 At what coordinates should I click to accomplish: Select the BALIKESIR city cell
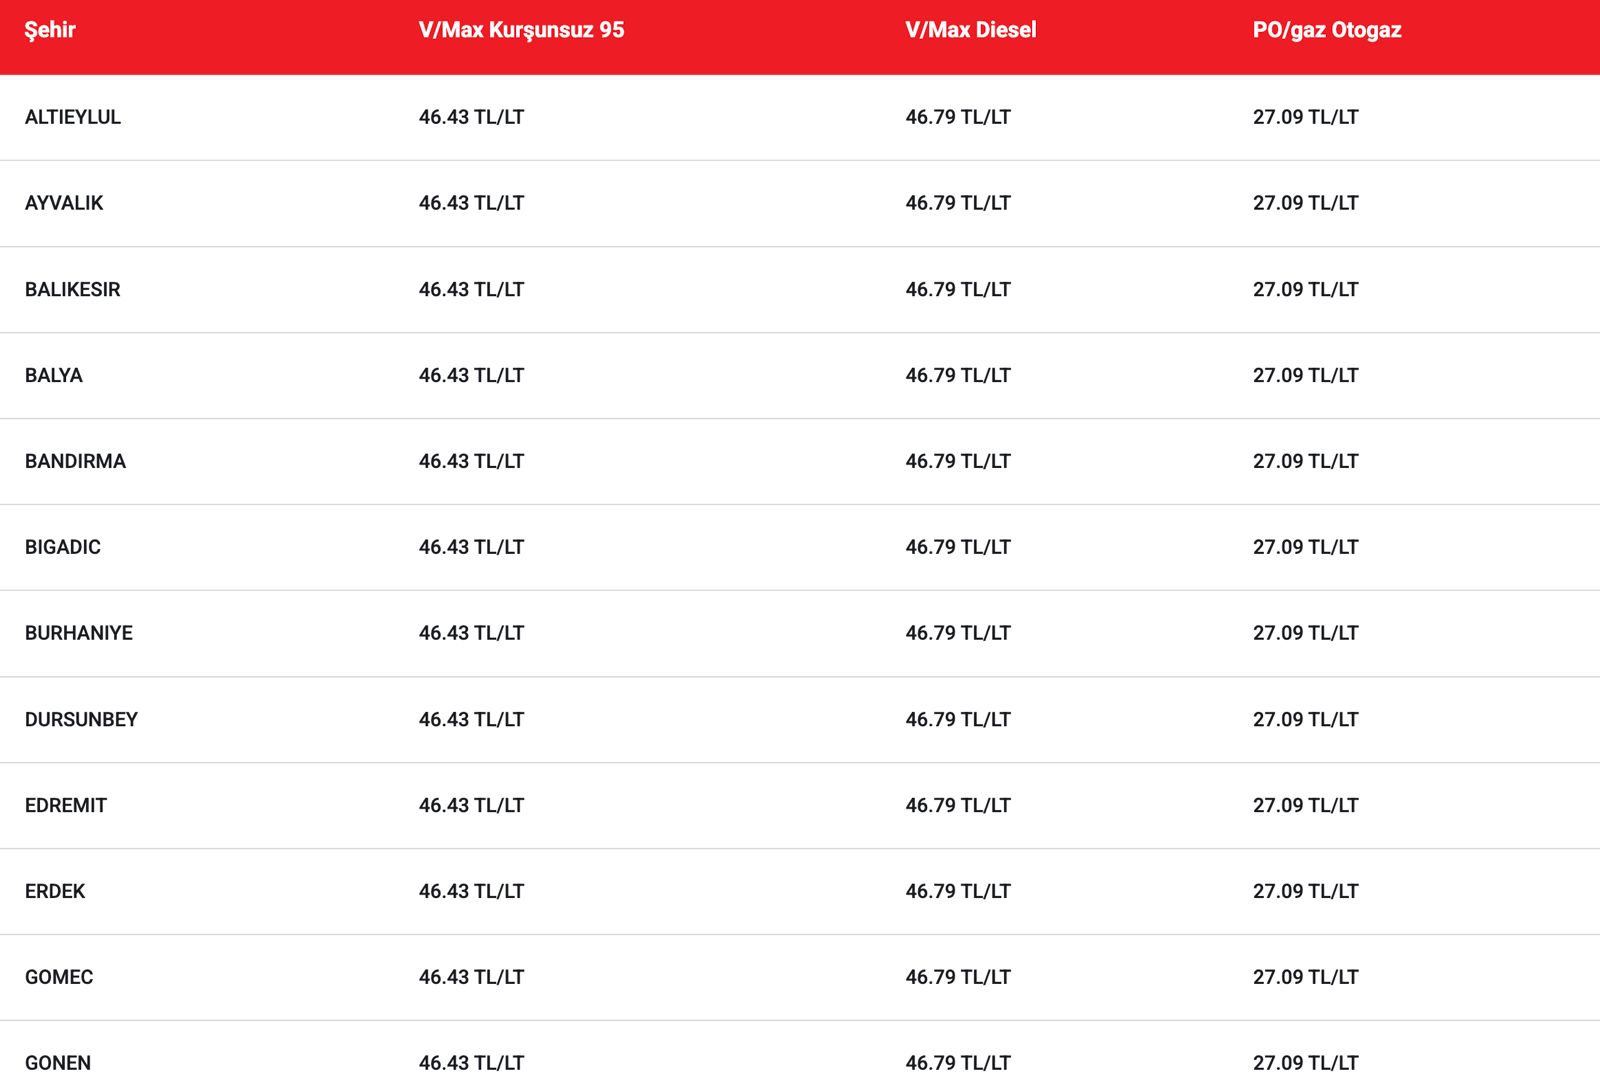[72, 289]
